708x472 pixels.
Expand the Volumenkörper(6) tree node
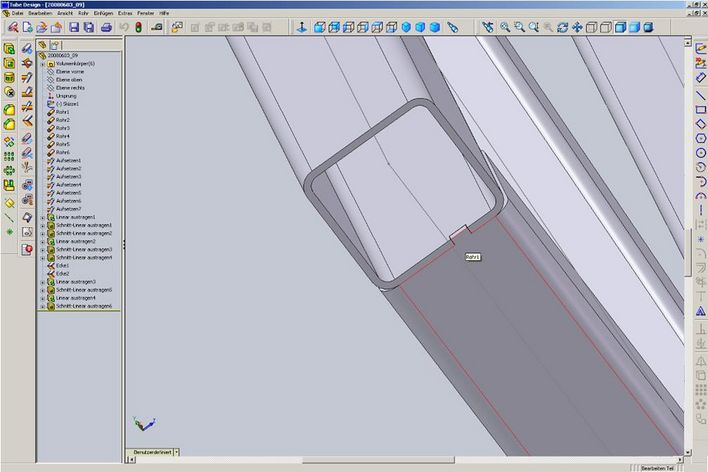click(x=42, y=63)
